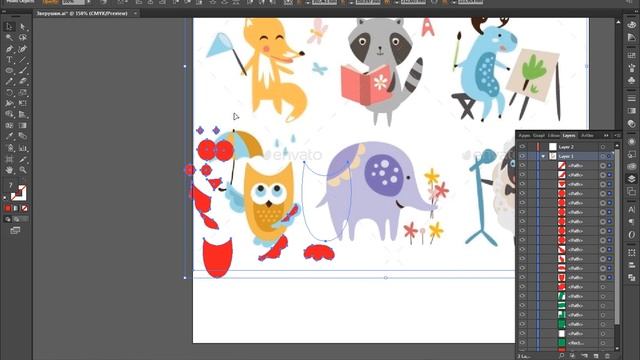Screen dimensions: 640x360
Task: Select the Scale tool
Action: click(x=22, y=93)
